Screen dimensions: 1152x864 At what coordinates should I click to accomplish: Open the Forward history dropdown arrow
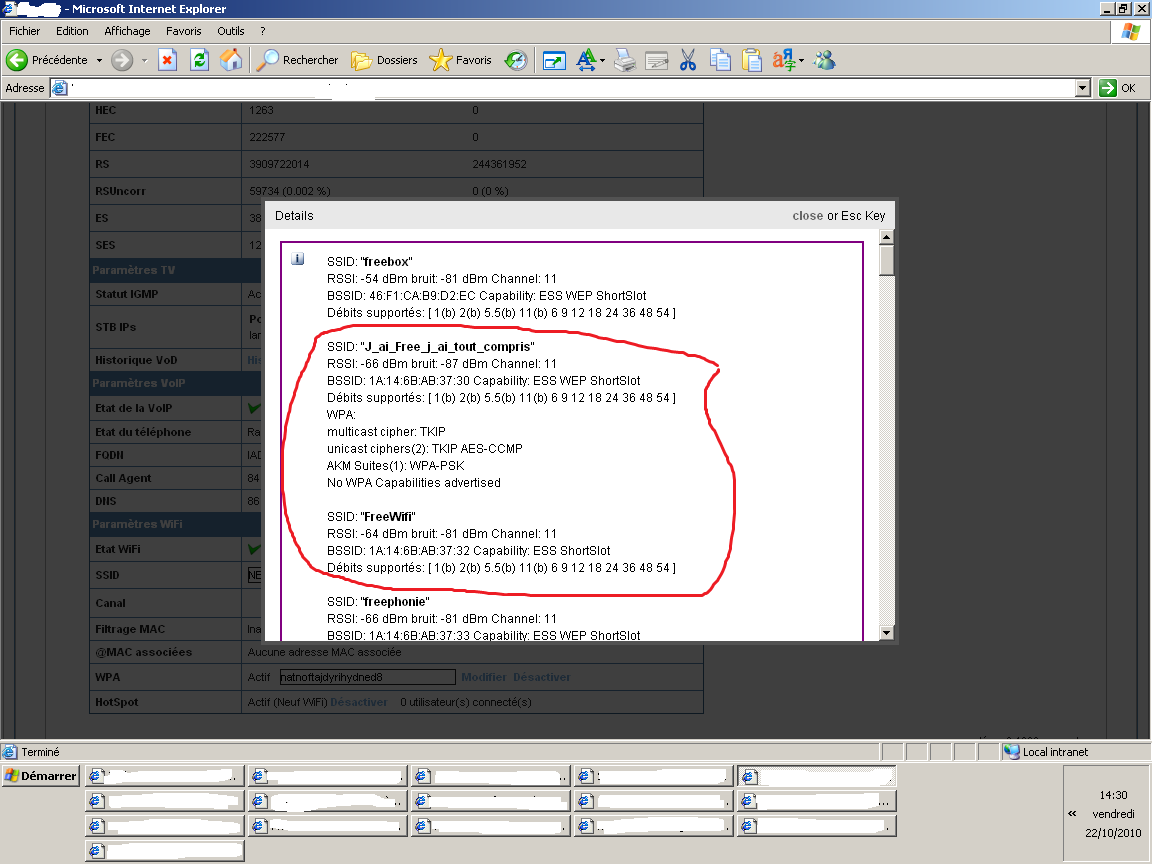(144, 60)
